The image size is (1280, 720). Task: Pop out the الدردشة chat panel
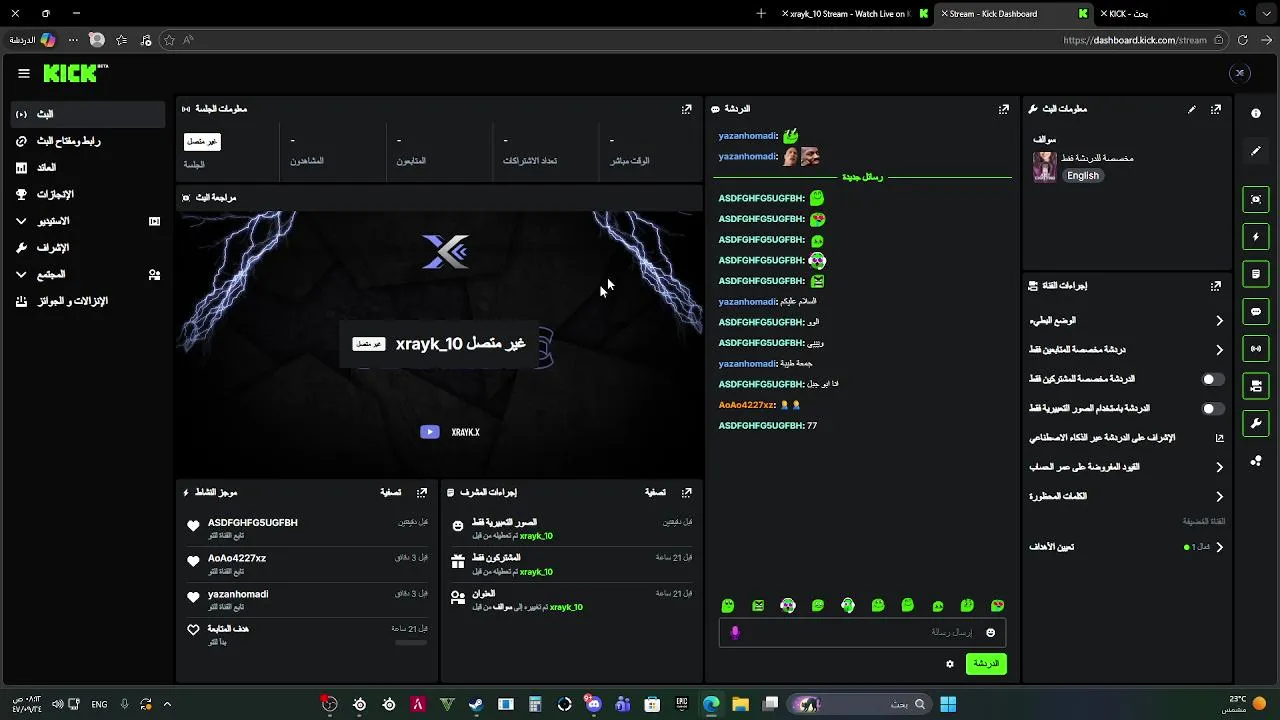click(1004, 109)
